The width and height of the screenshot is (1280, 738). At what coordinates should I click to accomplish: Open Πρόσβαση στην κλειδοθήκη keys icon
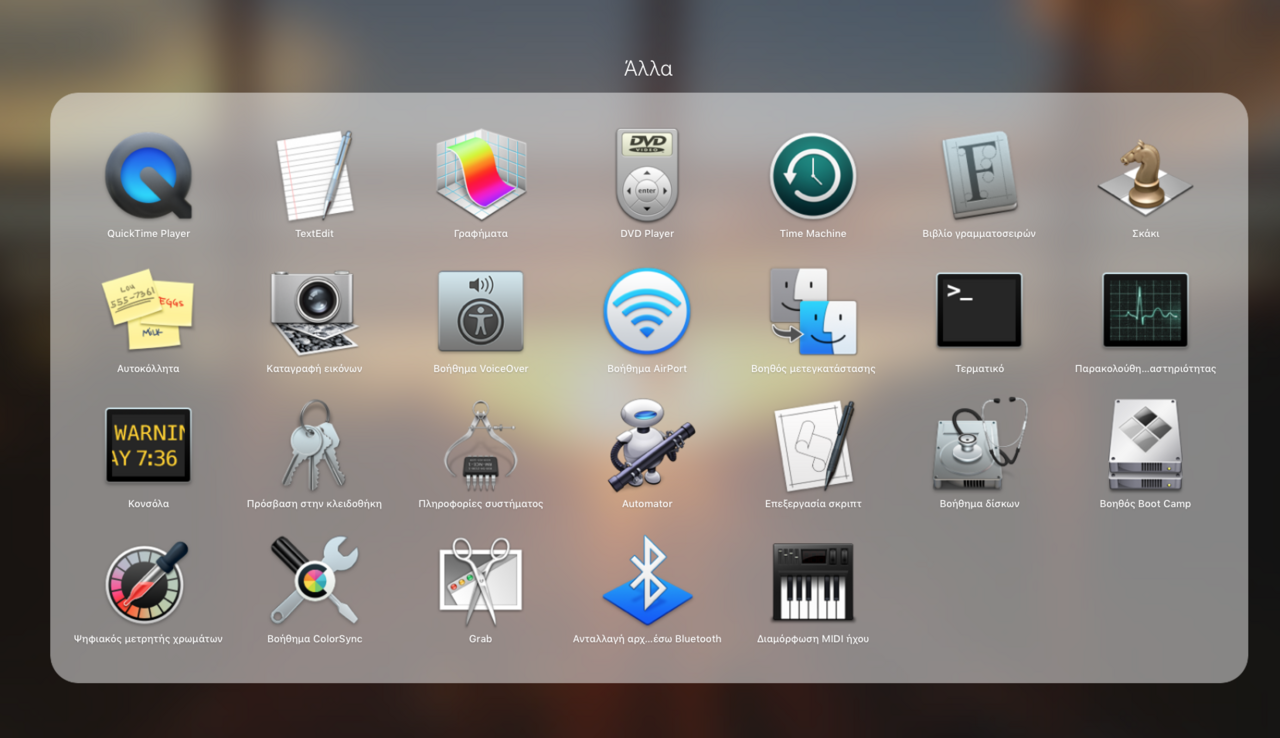pos(314,445)
